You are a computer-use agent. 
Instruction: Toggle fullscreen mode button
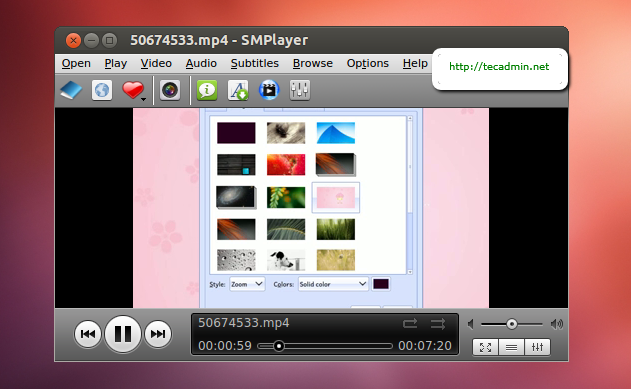click(x=486, y=347)
